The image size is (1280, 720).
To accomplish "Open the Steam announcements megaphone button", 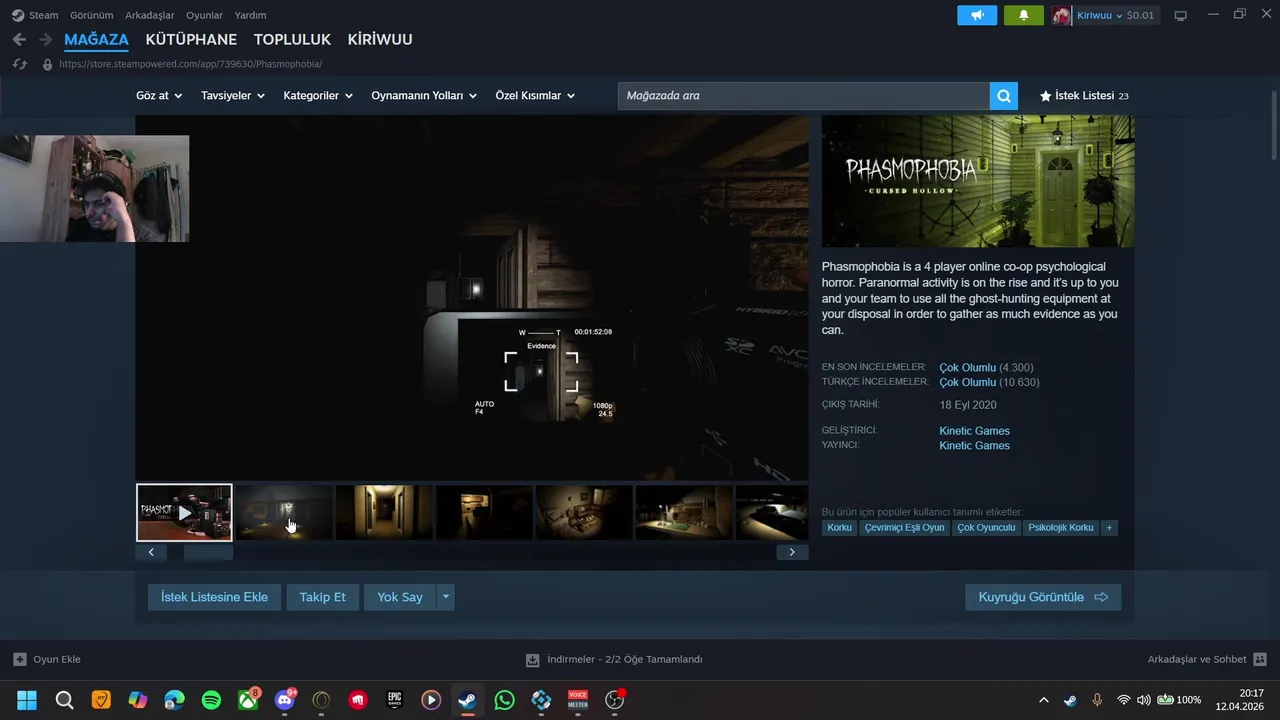I will coord(977,15).
